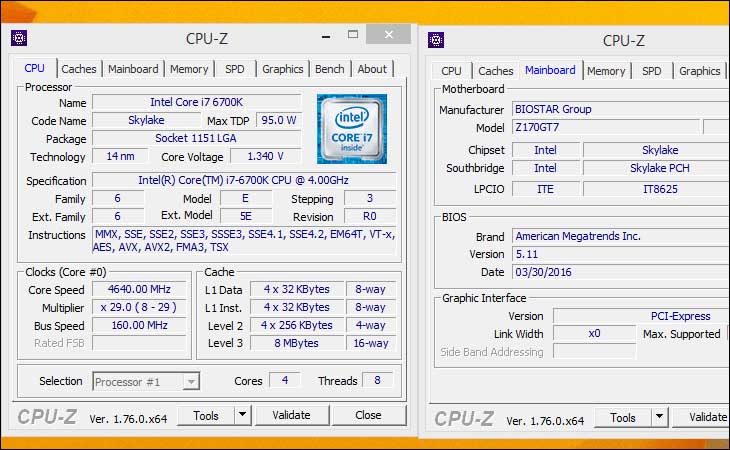Image resolution: width=730 pixels, height=450 pixels.
Task: Click the Max TDP value '95.0 W'
Action: click(x=278, y=120)
